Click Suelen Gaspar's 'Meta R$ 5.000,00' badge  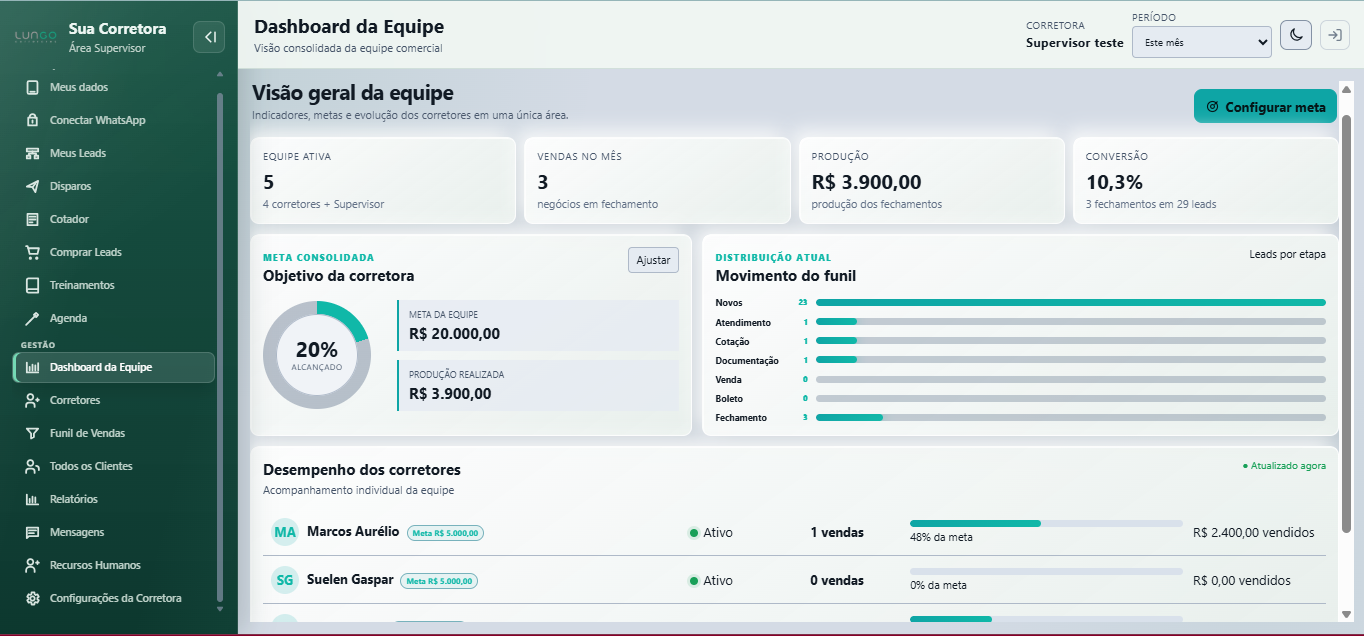pyautogui.click(x=439, y=581)
